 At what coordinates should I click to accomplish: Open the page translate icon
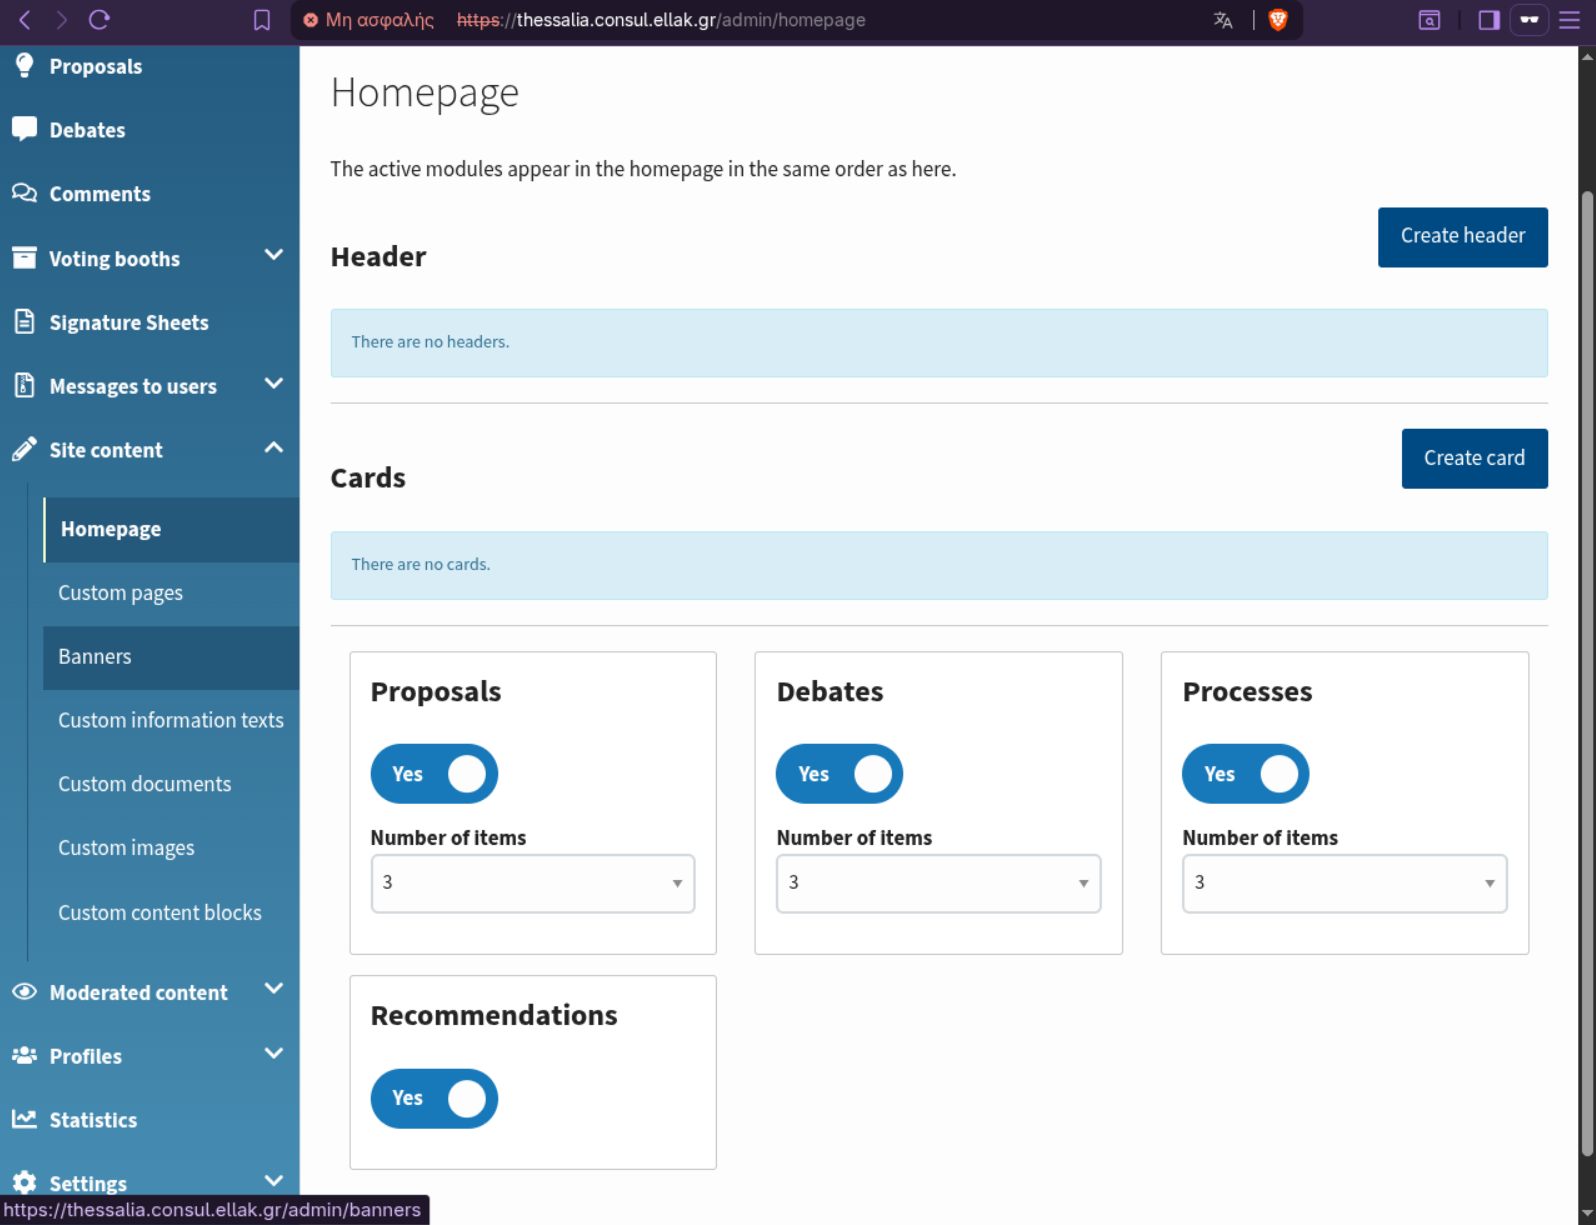click(1223, 20)
